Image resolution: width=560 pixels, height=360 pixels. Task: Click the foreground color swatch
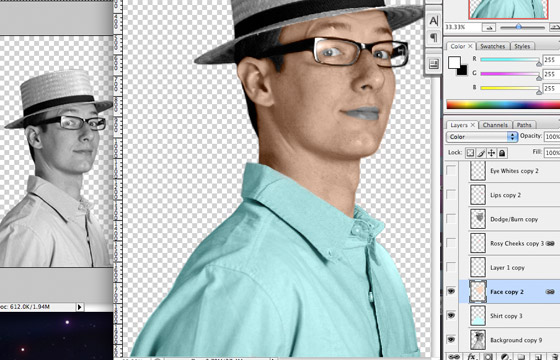(x=454, y=62)
